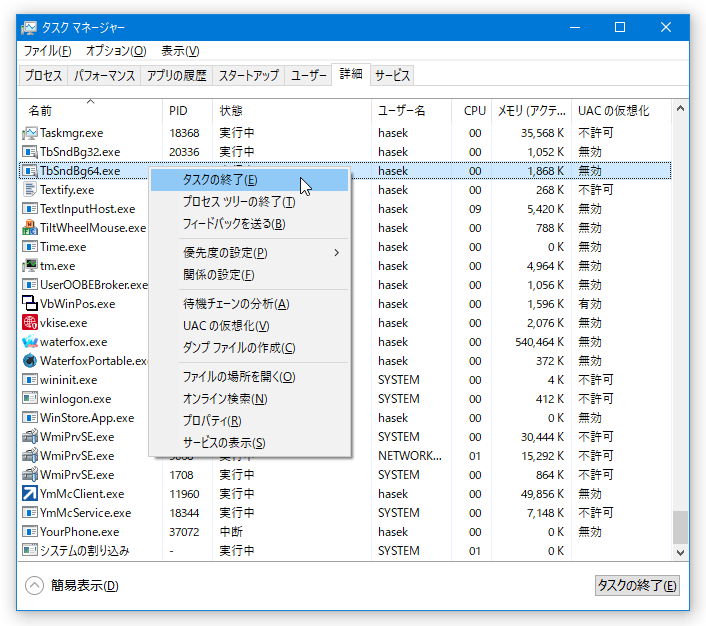Toggle UAC の仮想化(V) in the context menu
This screenshot has width=706, height=626.
pos(249,326)
